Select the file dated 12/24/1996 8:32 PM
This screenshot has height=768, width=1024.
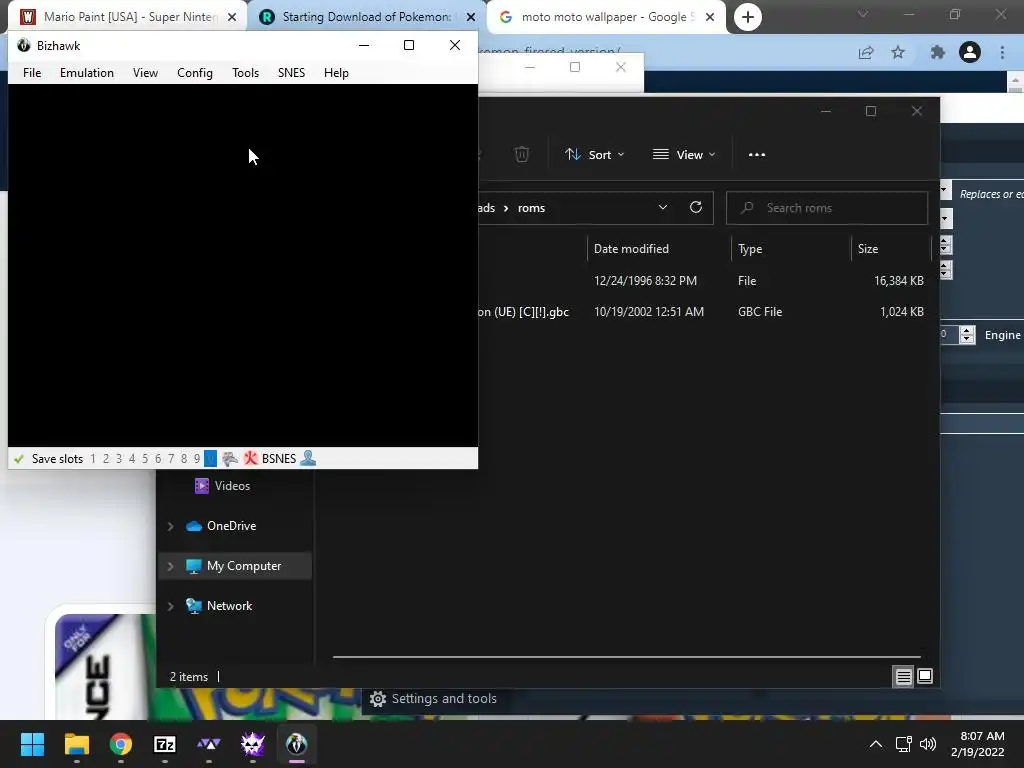click(705, 281)
